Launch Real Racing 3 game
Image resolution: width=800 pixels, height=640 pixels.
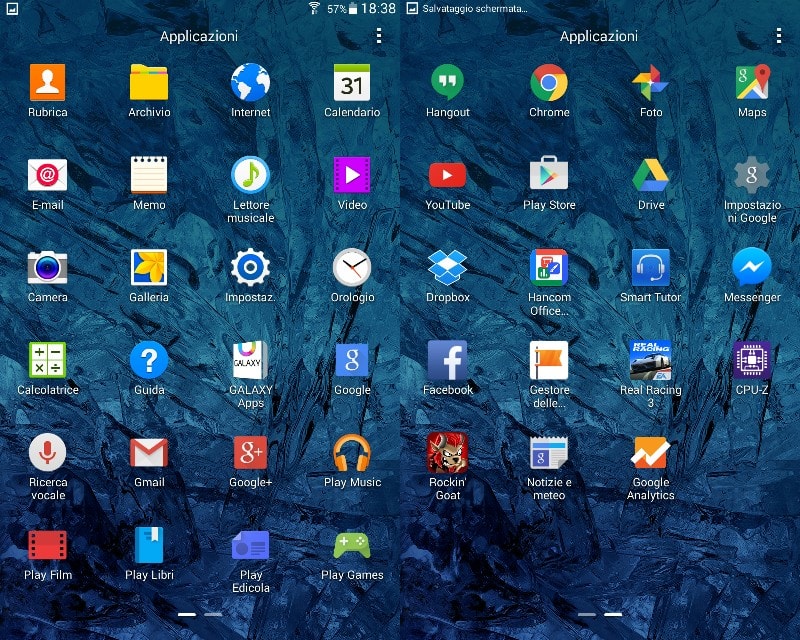650,360
